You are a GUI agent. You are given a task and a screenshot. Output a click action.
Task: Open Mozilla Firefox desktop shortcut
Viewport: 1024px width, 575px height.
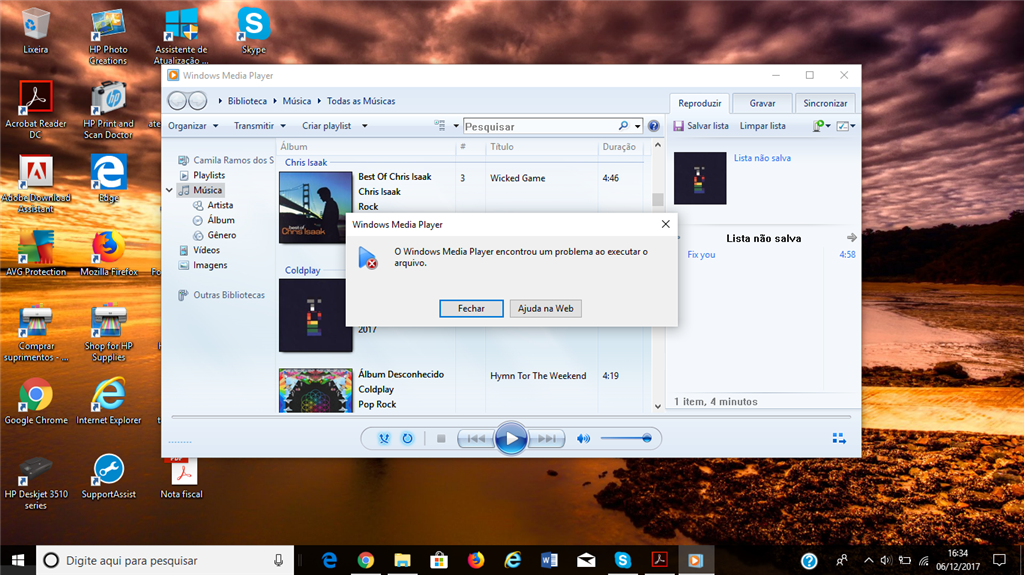click(x=108, y=254)
